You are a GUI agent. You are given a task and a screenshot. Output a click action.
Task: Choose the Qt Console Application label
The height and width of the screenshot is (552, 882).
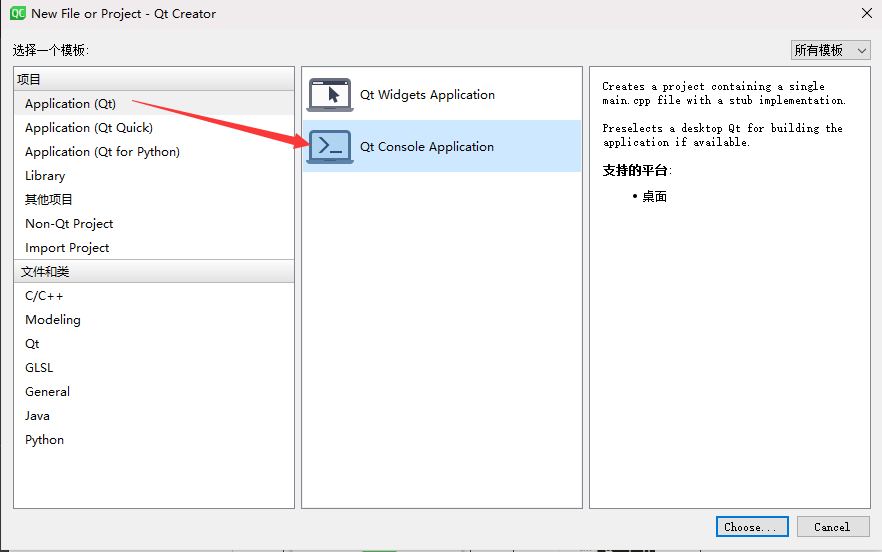click(427, 146)
